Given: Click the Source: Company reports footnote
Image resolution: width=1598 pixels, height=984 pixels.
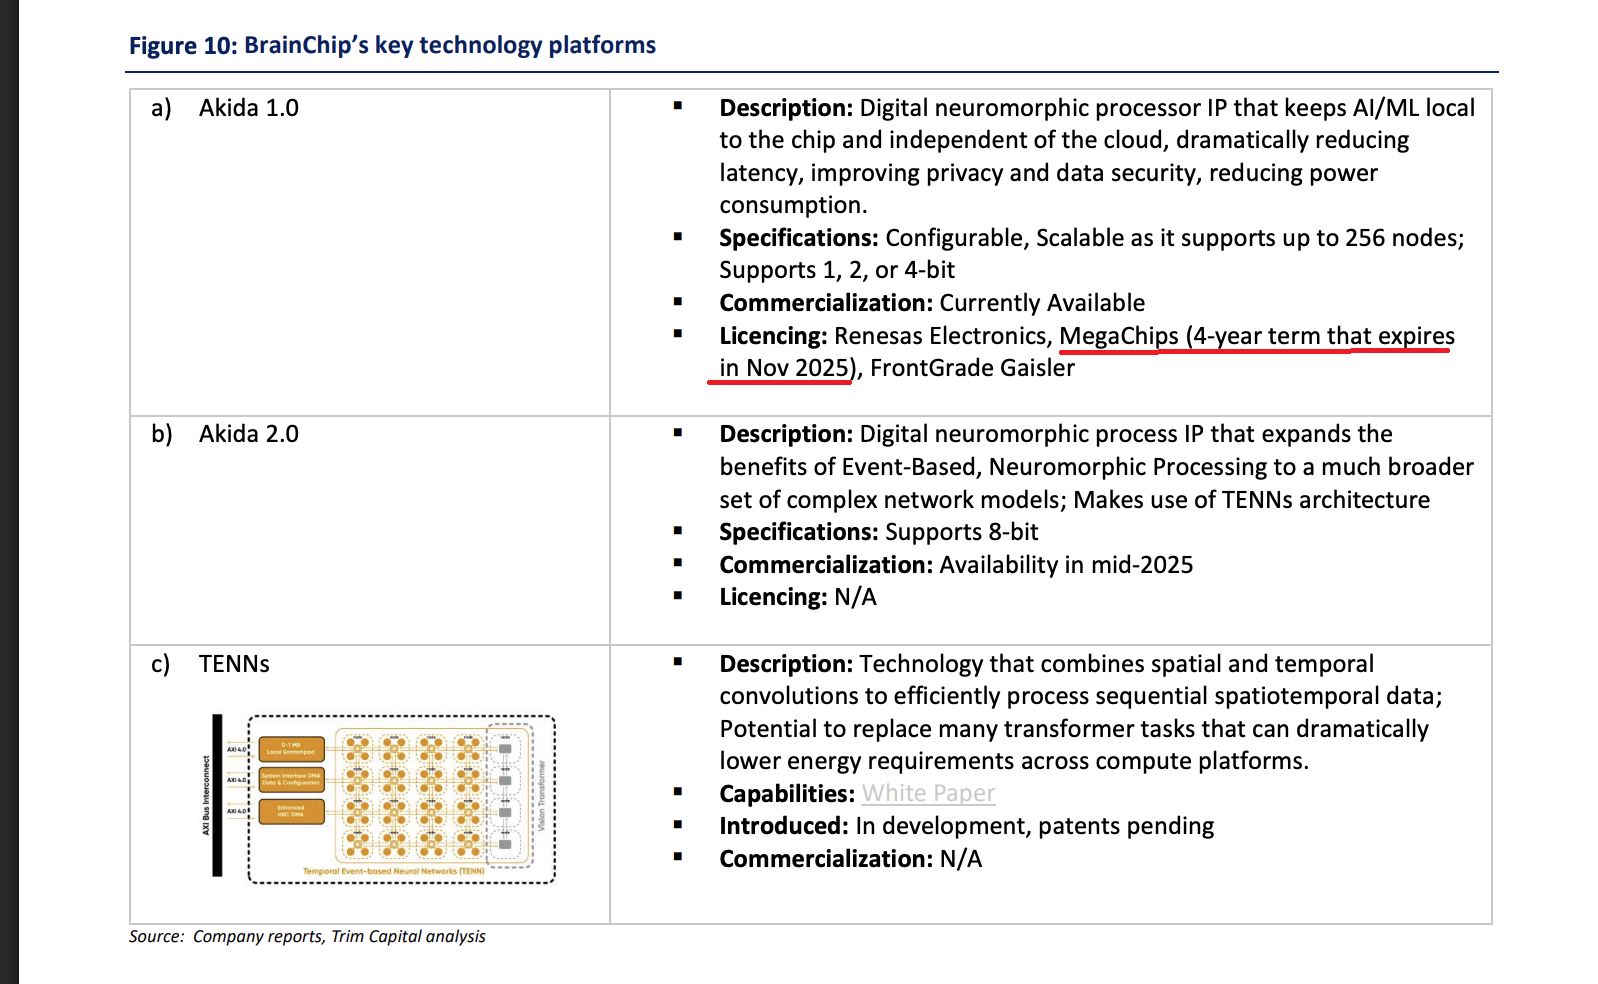Looking at the screenshot, I should pos(307,936).
